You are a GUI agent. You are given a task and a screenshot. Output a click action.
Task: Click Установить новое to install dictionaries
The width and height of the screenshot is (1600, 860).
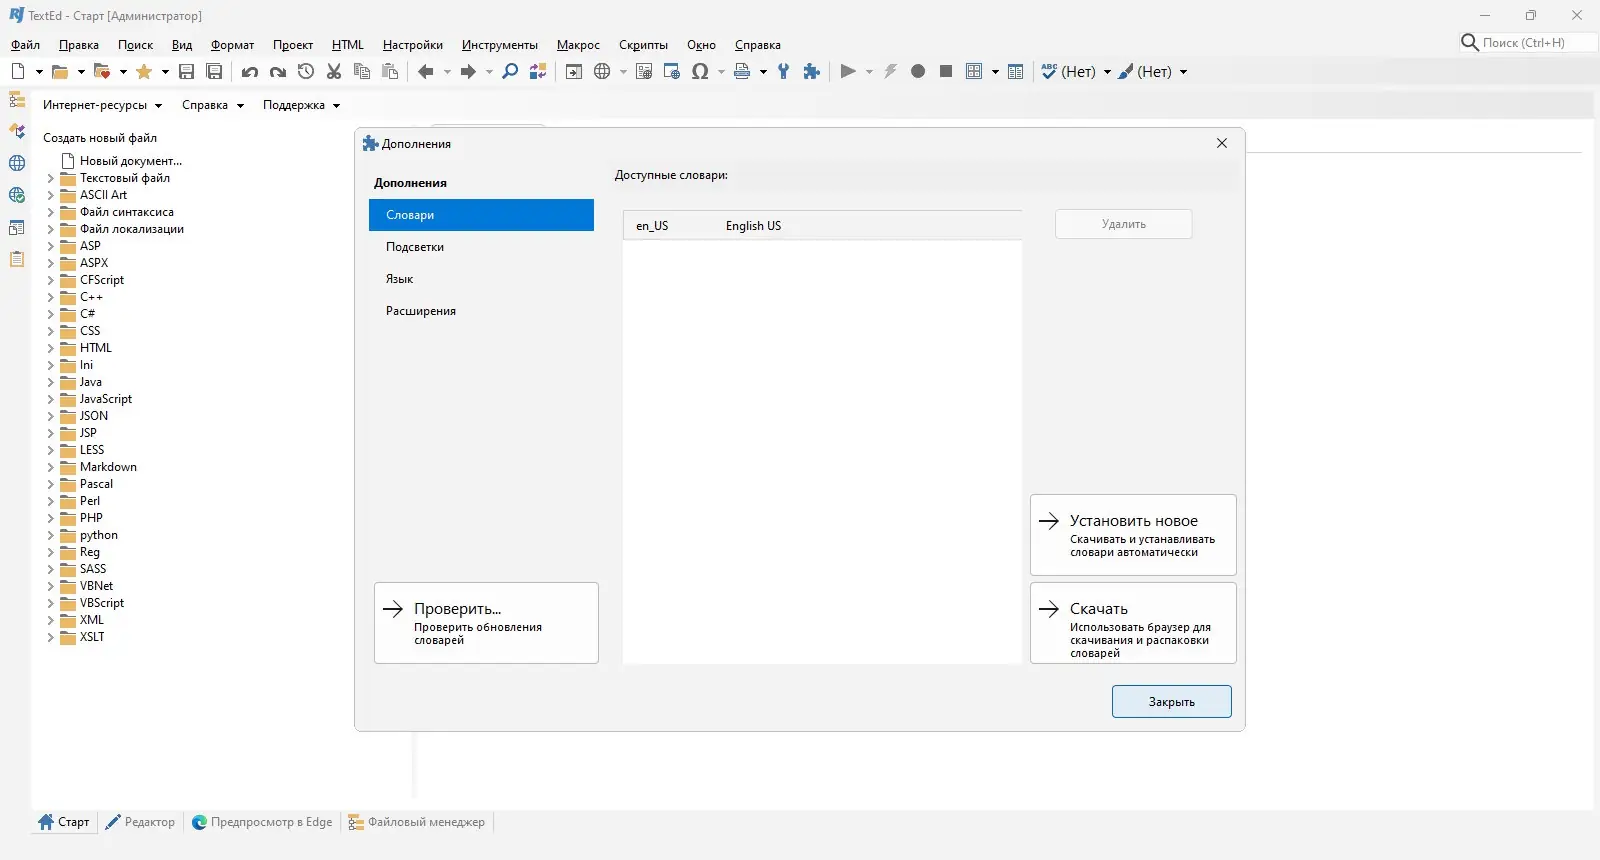pos(1133,534)
